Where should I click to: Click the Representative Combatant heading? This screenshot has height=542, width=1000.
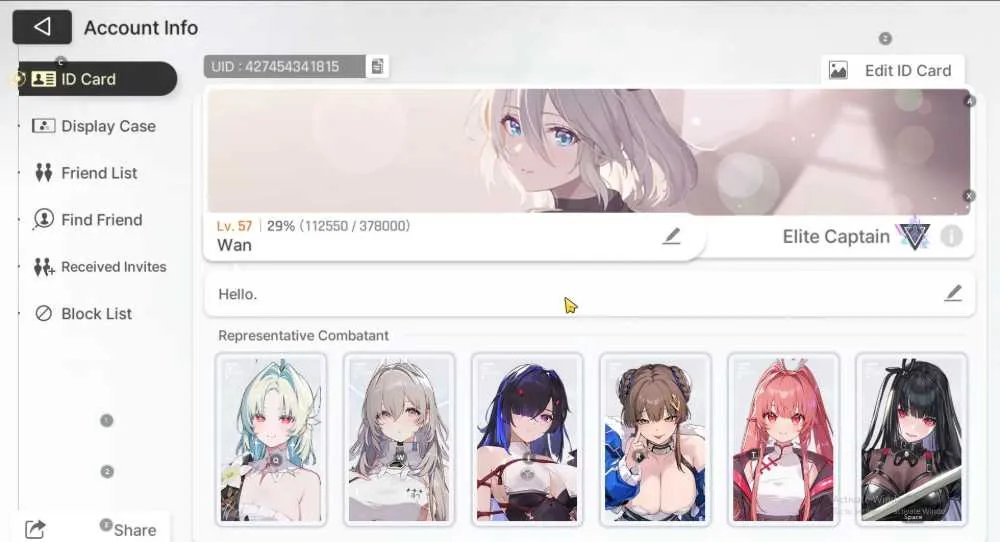[303, 335]
